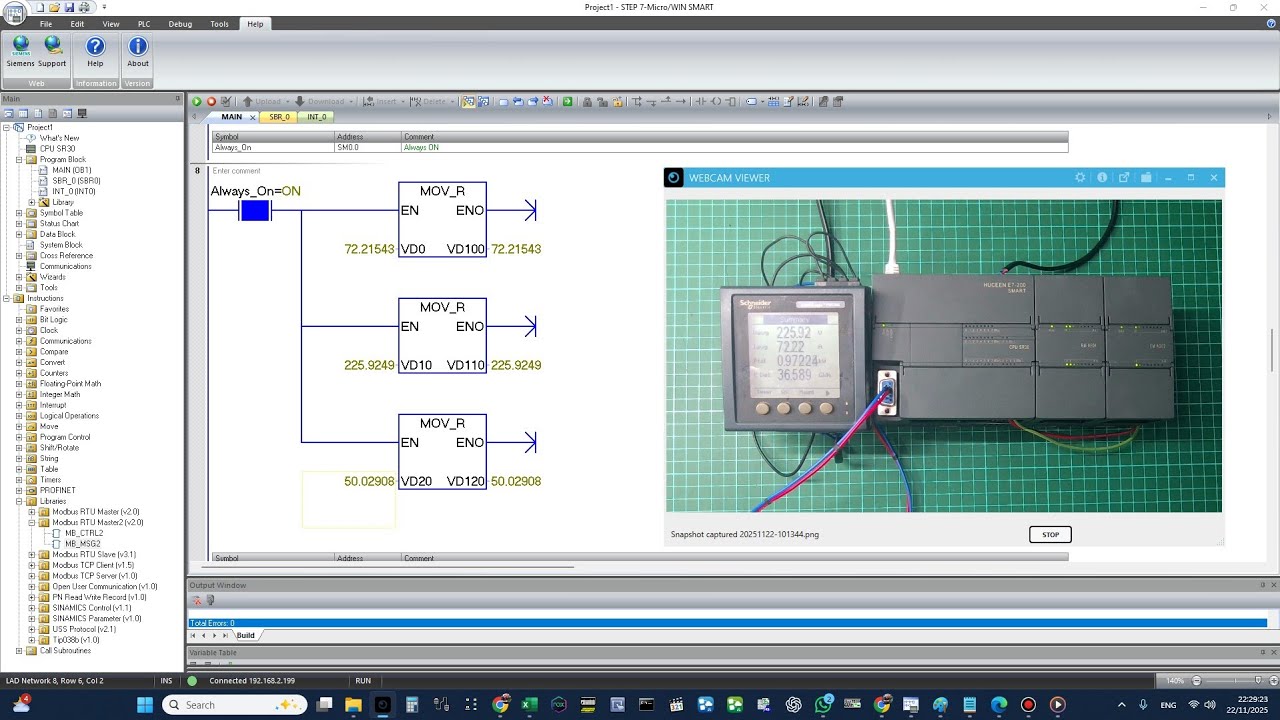Open the Tools ribbon tab
1280x720 pixels.
(x=219, y=24)
